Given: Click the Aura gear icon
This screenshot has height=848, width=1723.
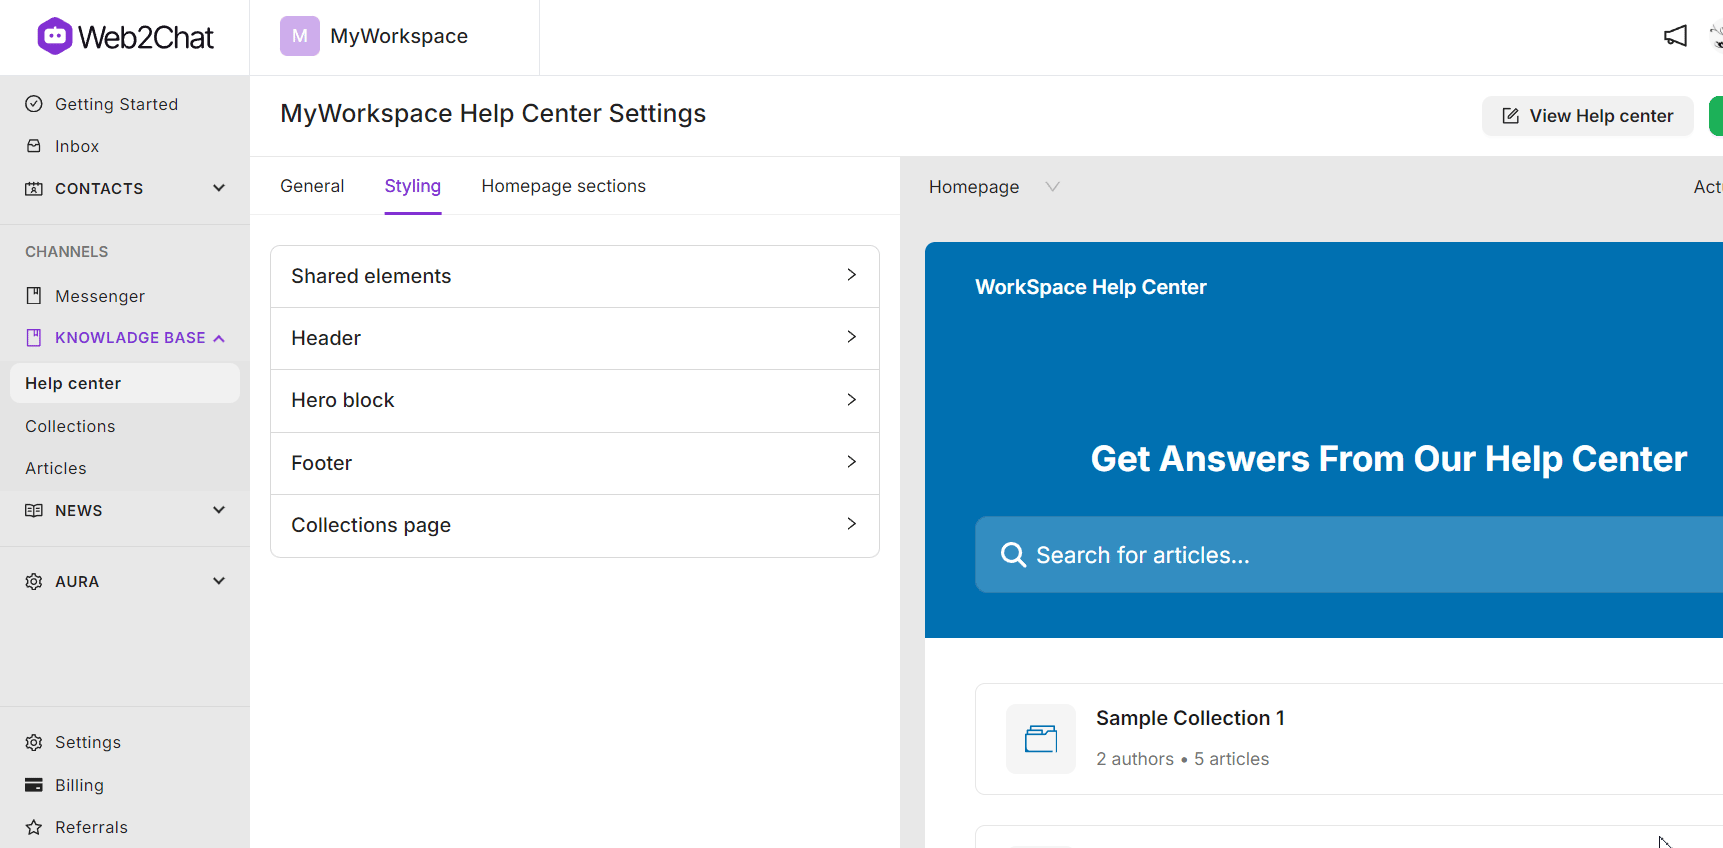Looking at the screenshot, I should click(34, 581).
